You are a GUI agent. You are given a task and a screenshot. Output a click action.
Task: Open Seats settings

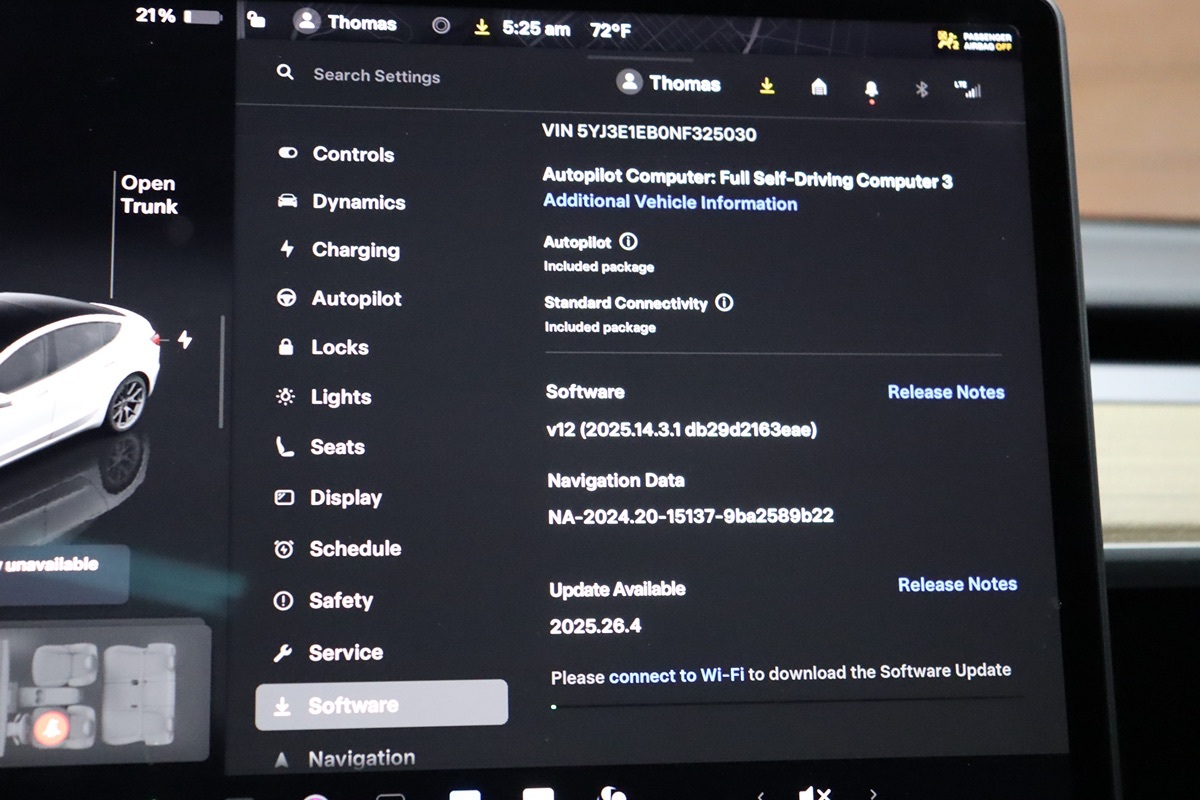pos(320,447)
